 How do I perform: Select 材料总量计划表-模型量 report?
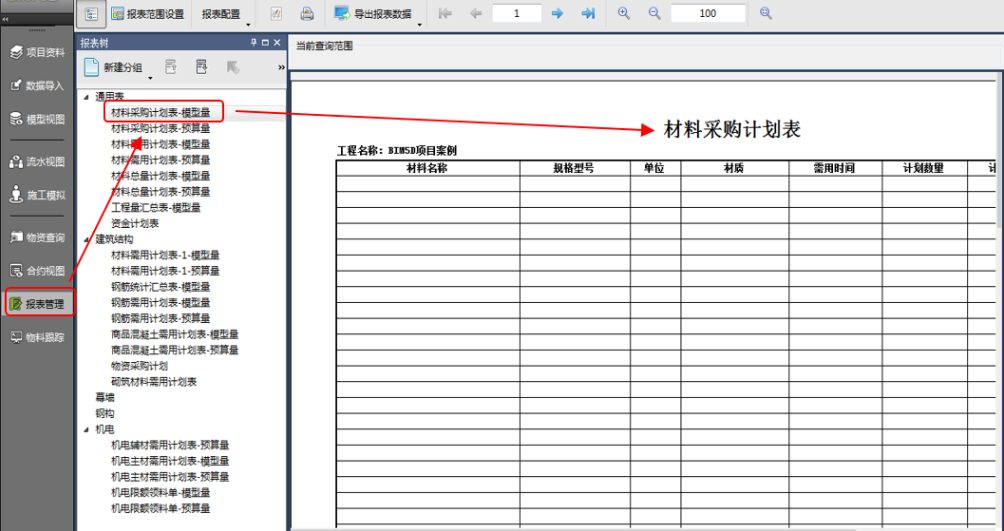point(160,176)
